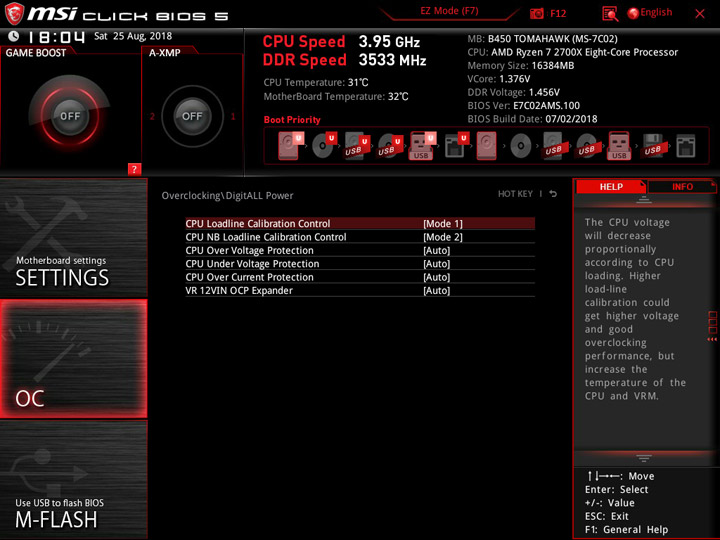Close the BIOS with the red X
720x540 pixels.
(x=700, y=14)
